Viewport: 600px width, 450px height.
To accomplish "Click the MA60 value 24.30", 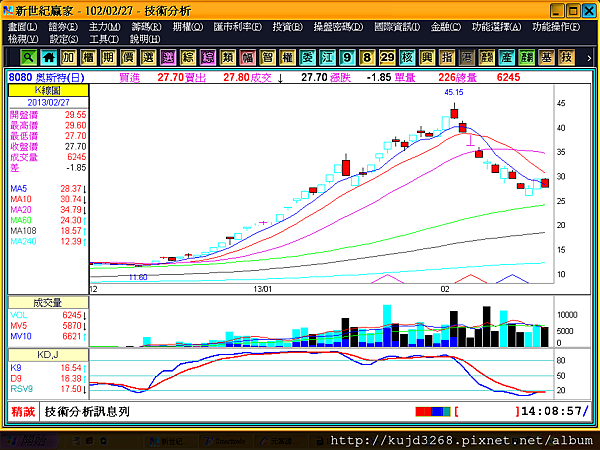I will pos(71,220).
